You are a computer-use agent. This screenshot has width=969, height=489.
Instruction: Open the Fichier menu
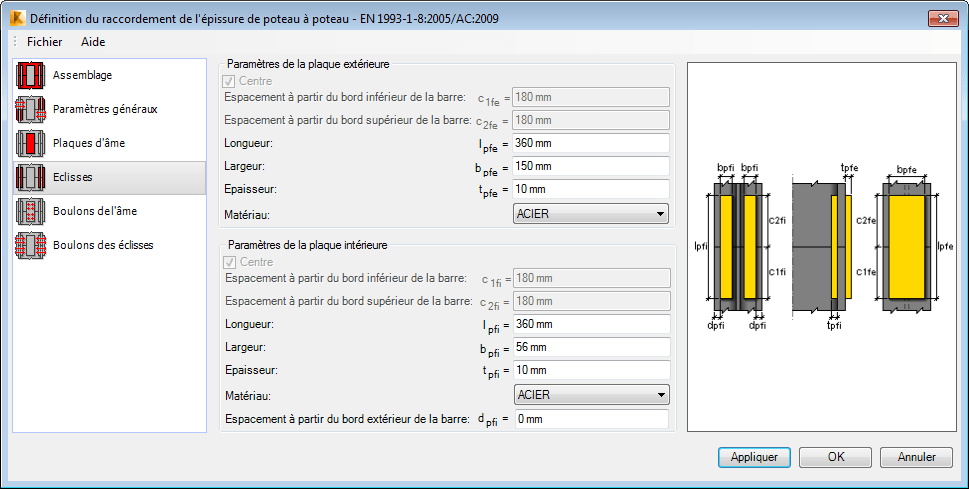coord(44,42)
